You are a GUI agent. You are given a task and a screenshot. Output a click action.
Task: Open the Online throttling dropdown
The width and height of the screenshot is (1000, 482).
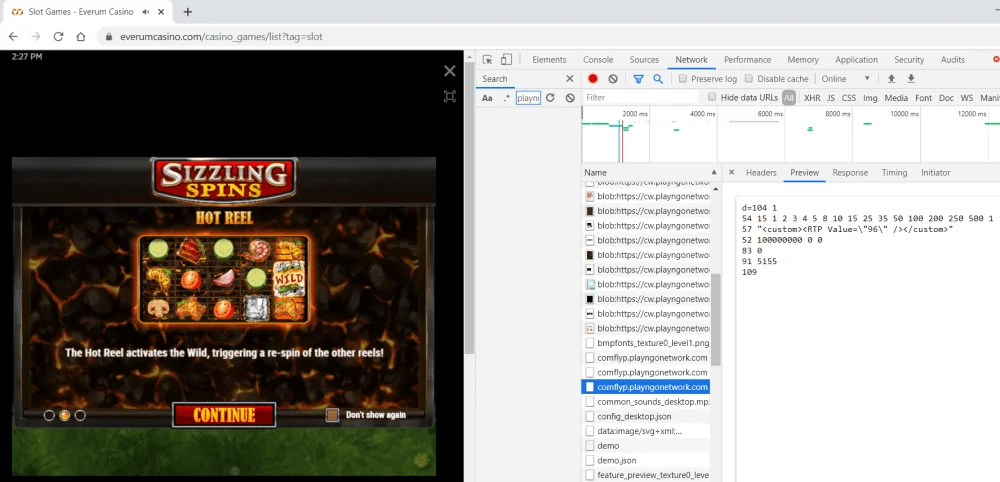pos(846,79)
